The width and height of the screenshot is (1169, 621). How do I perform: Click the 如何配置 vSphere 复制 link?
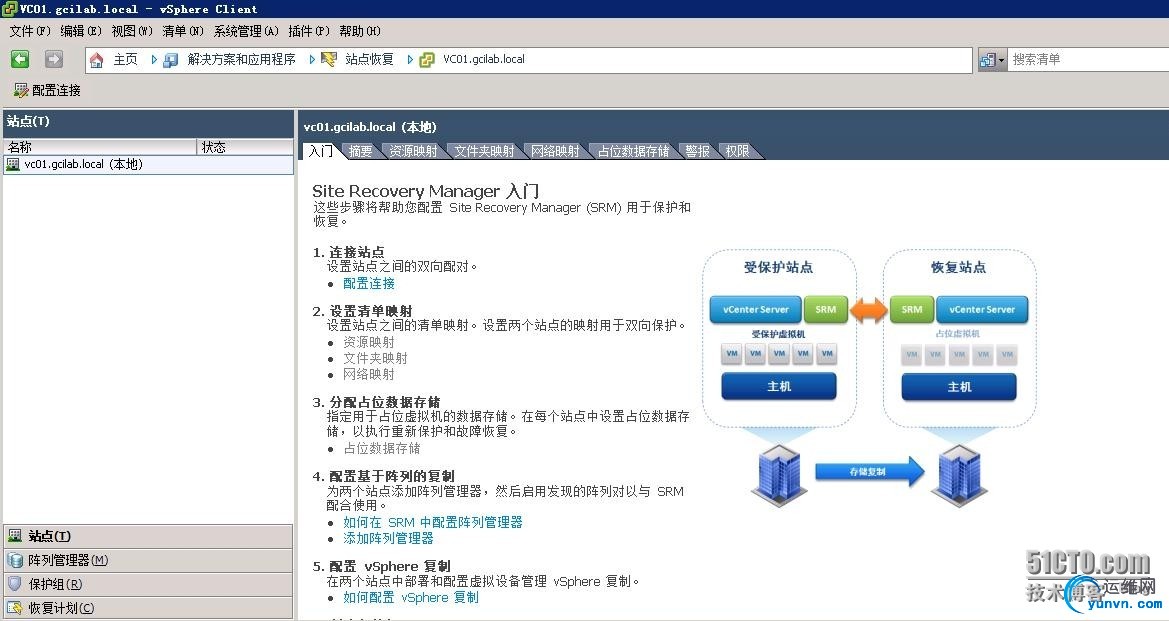pos(411,598)
